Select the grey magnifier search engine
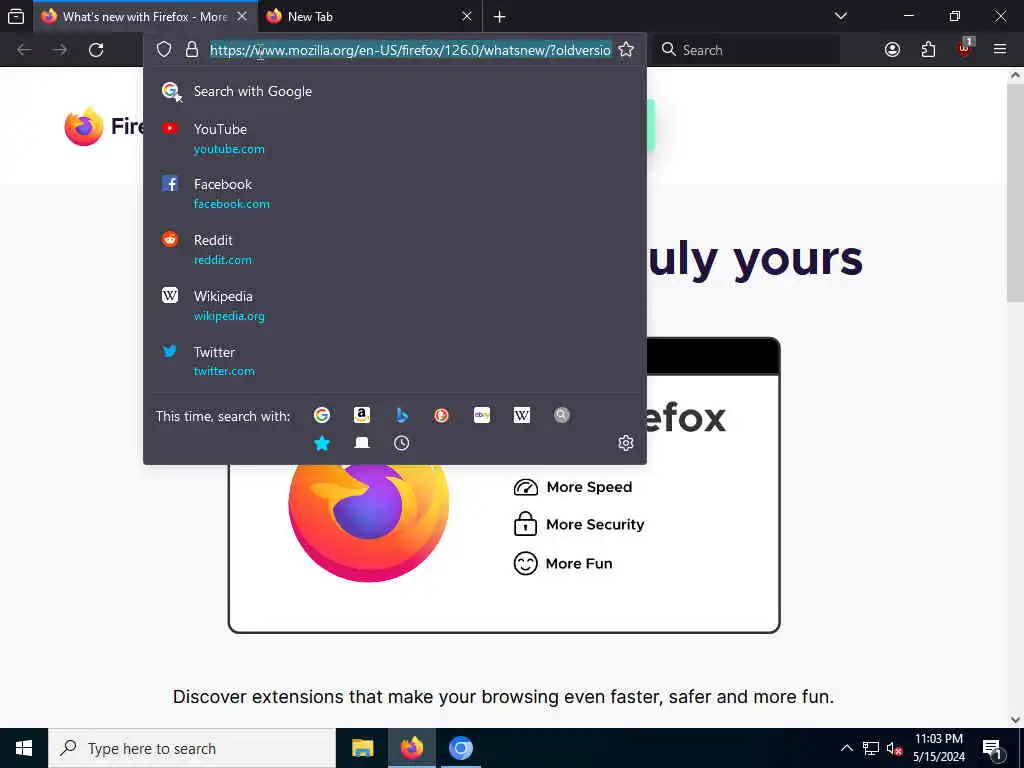 point(562,415)
